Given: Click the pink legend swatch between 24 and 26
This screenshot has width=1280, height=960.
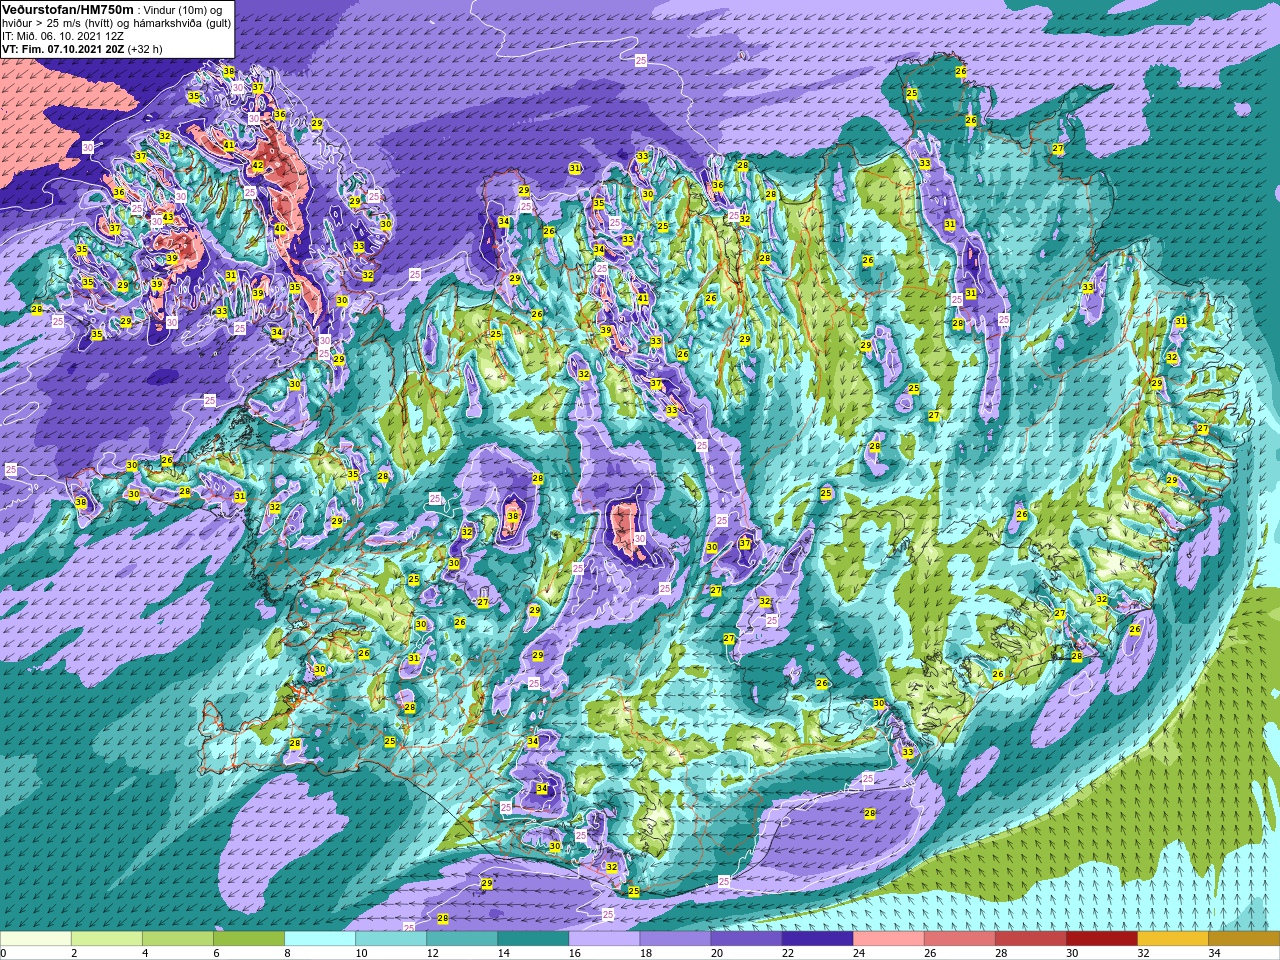Looking at the screenshot, I should coord(888,939).
